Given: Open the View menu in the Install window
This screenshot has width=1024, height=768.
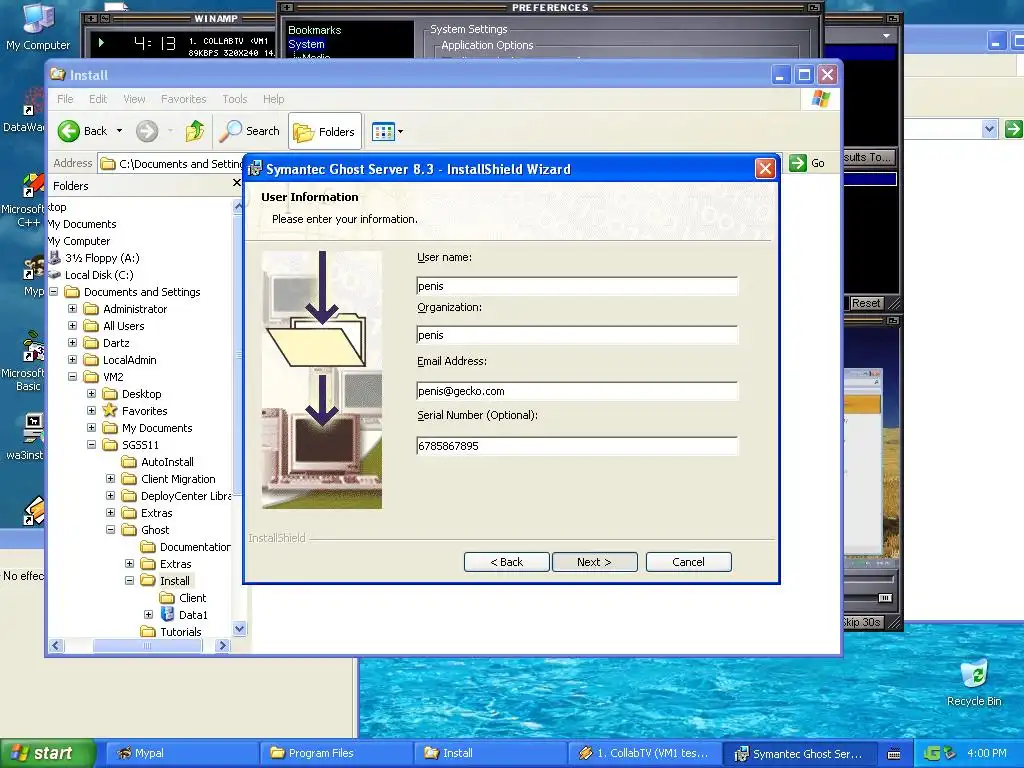Looking at the screenshot, I should [135, 99].
